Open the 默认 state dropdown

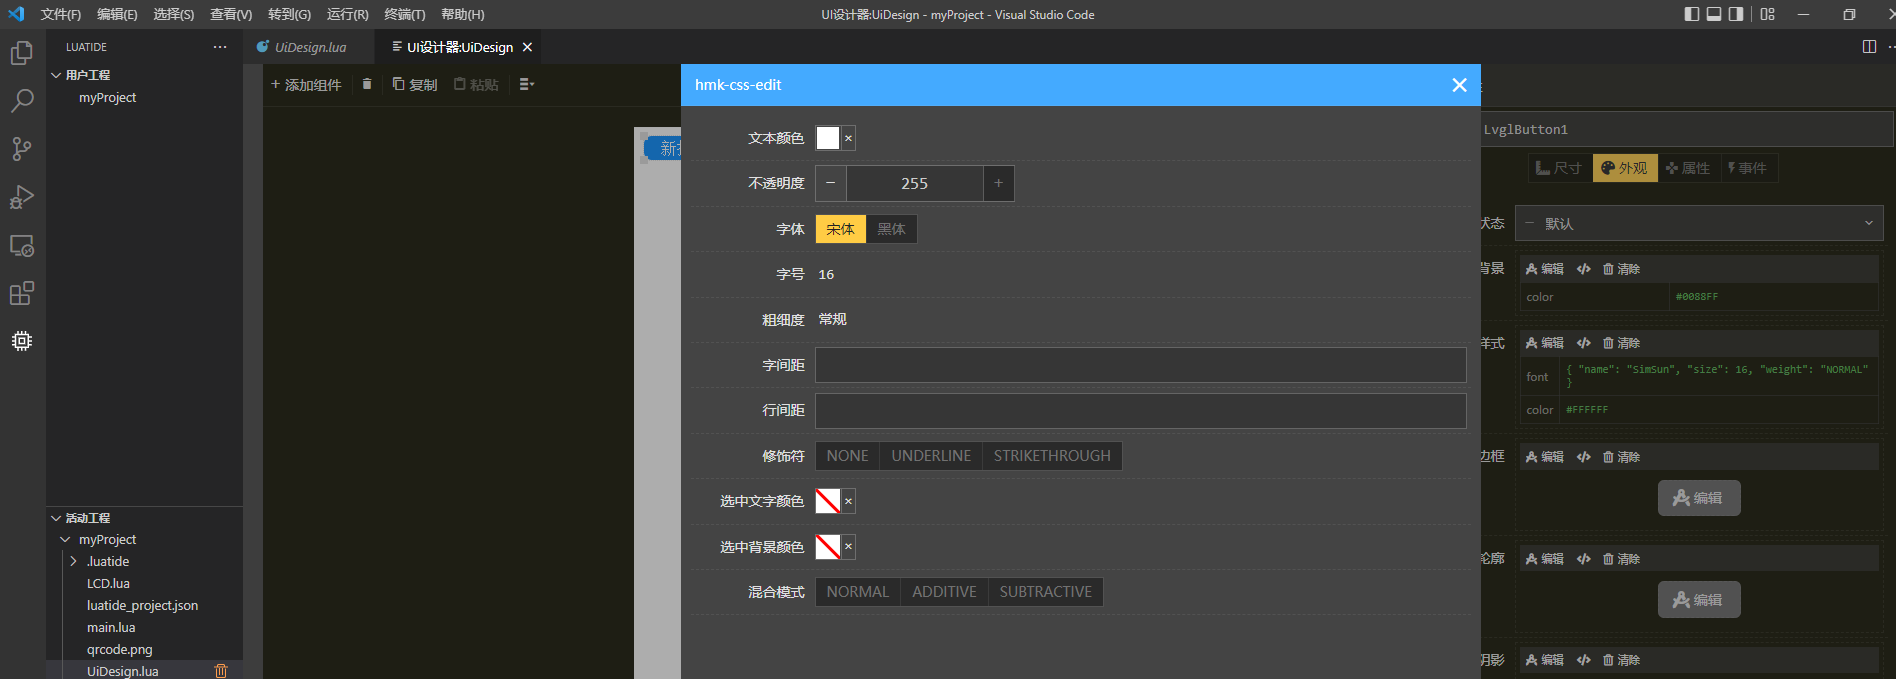pyautogui.click(x=1699, y=223)
